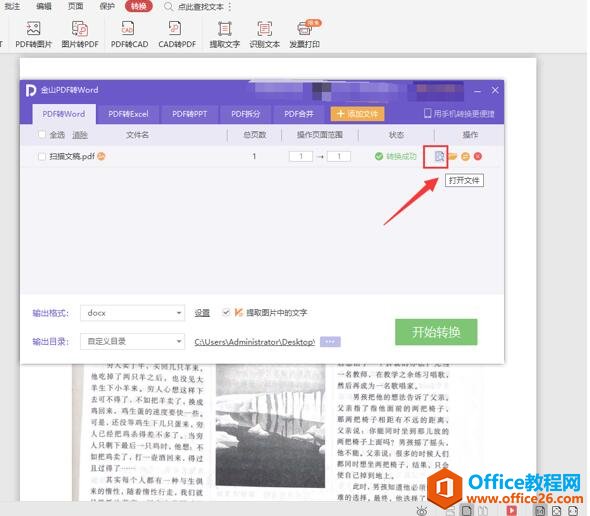Click the search magnifier icon
Screen dimensions: 590x516
coord(169,7)
